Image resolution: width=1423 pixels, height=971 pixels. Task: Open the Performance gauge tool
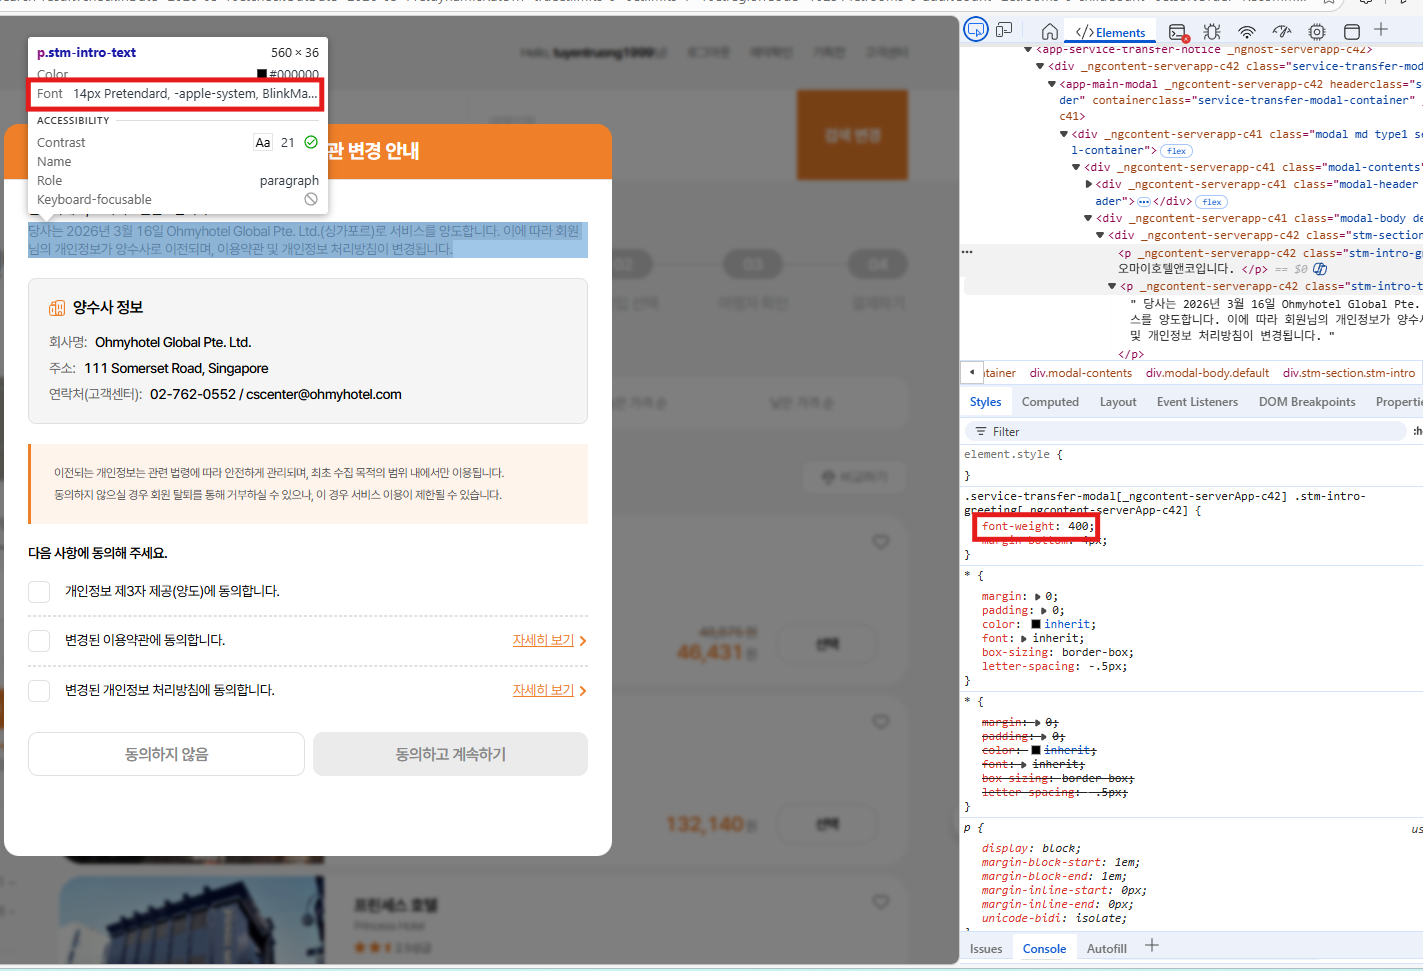coord(1282,32)
